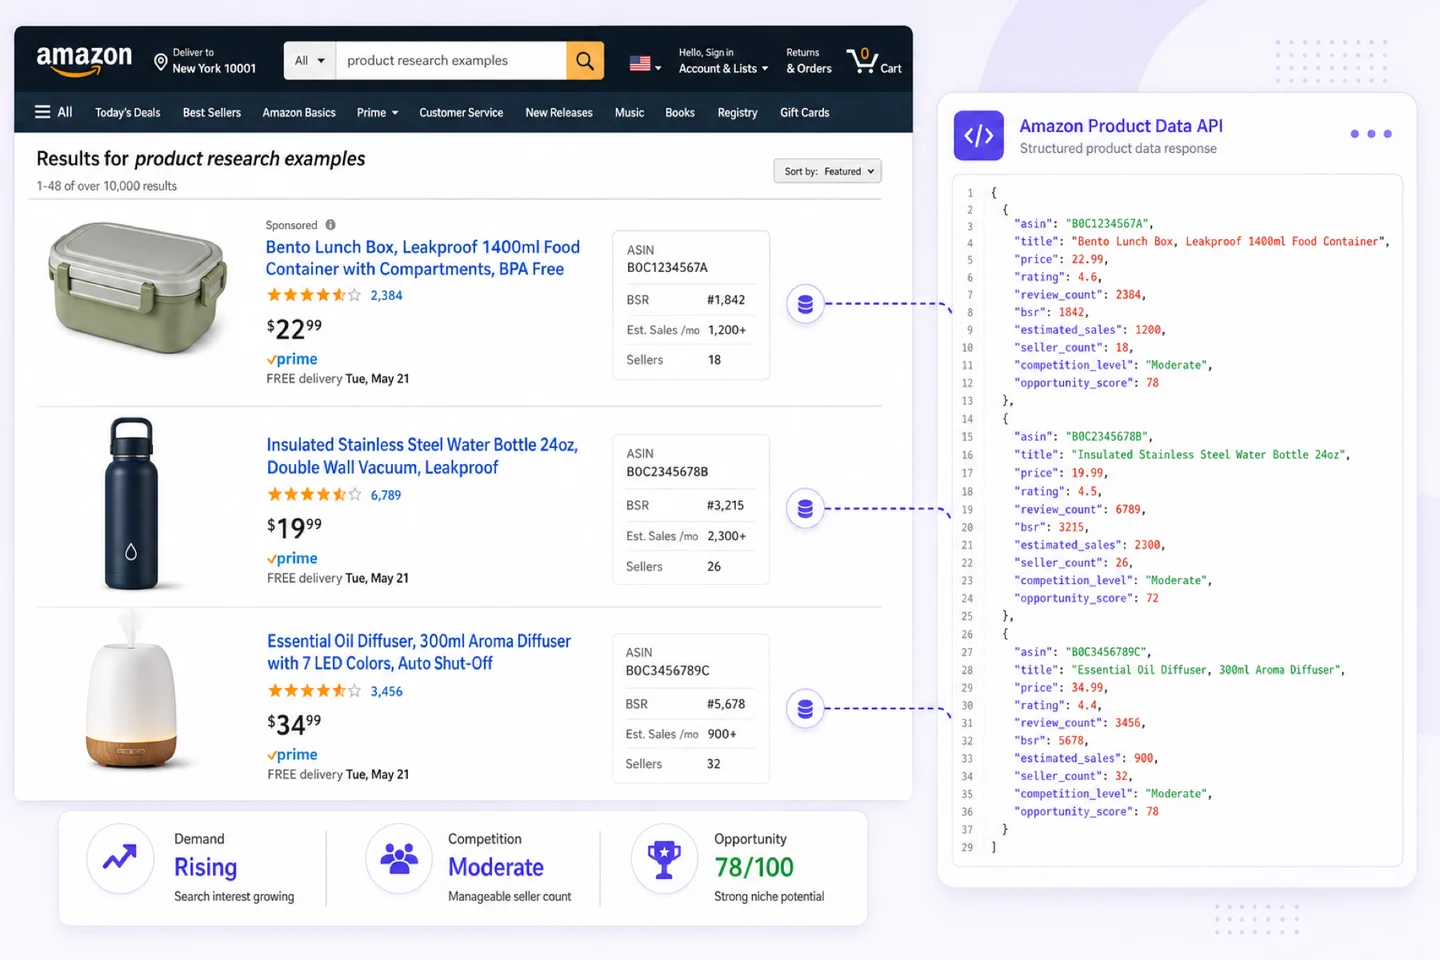This screenshot has height=960, width=1440.
Task: Click prime badge under the $19.99 price
Action: tap(292, 558)
